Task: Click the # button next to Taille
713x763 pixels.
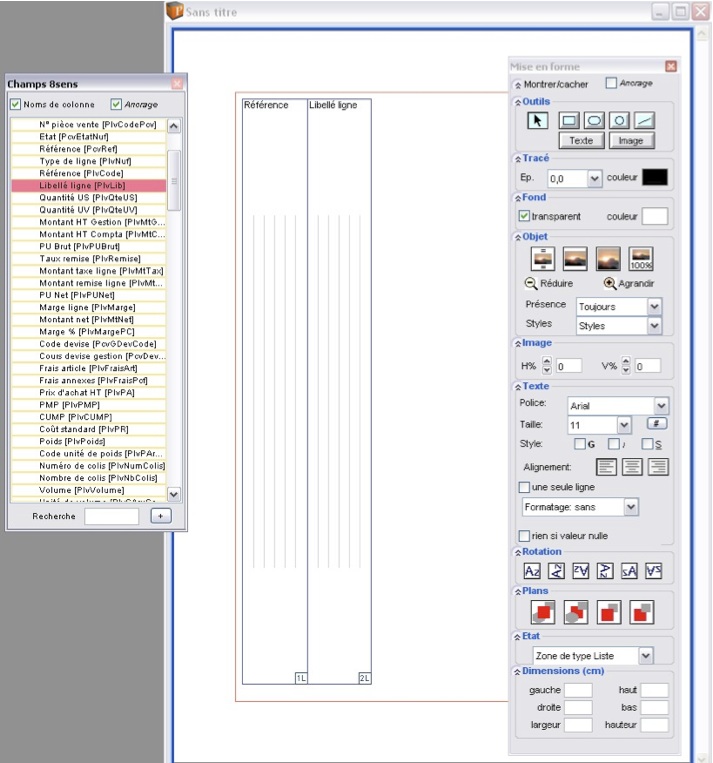Action: click(x=657, y=423)
